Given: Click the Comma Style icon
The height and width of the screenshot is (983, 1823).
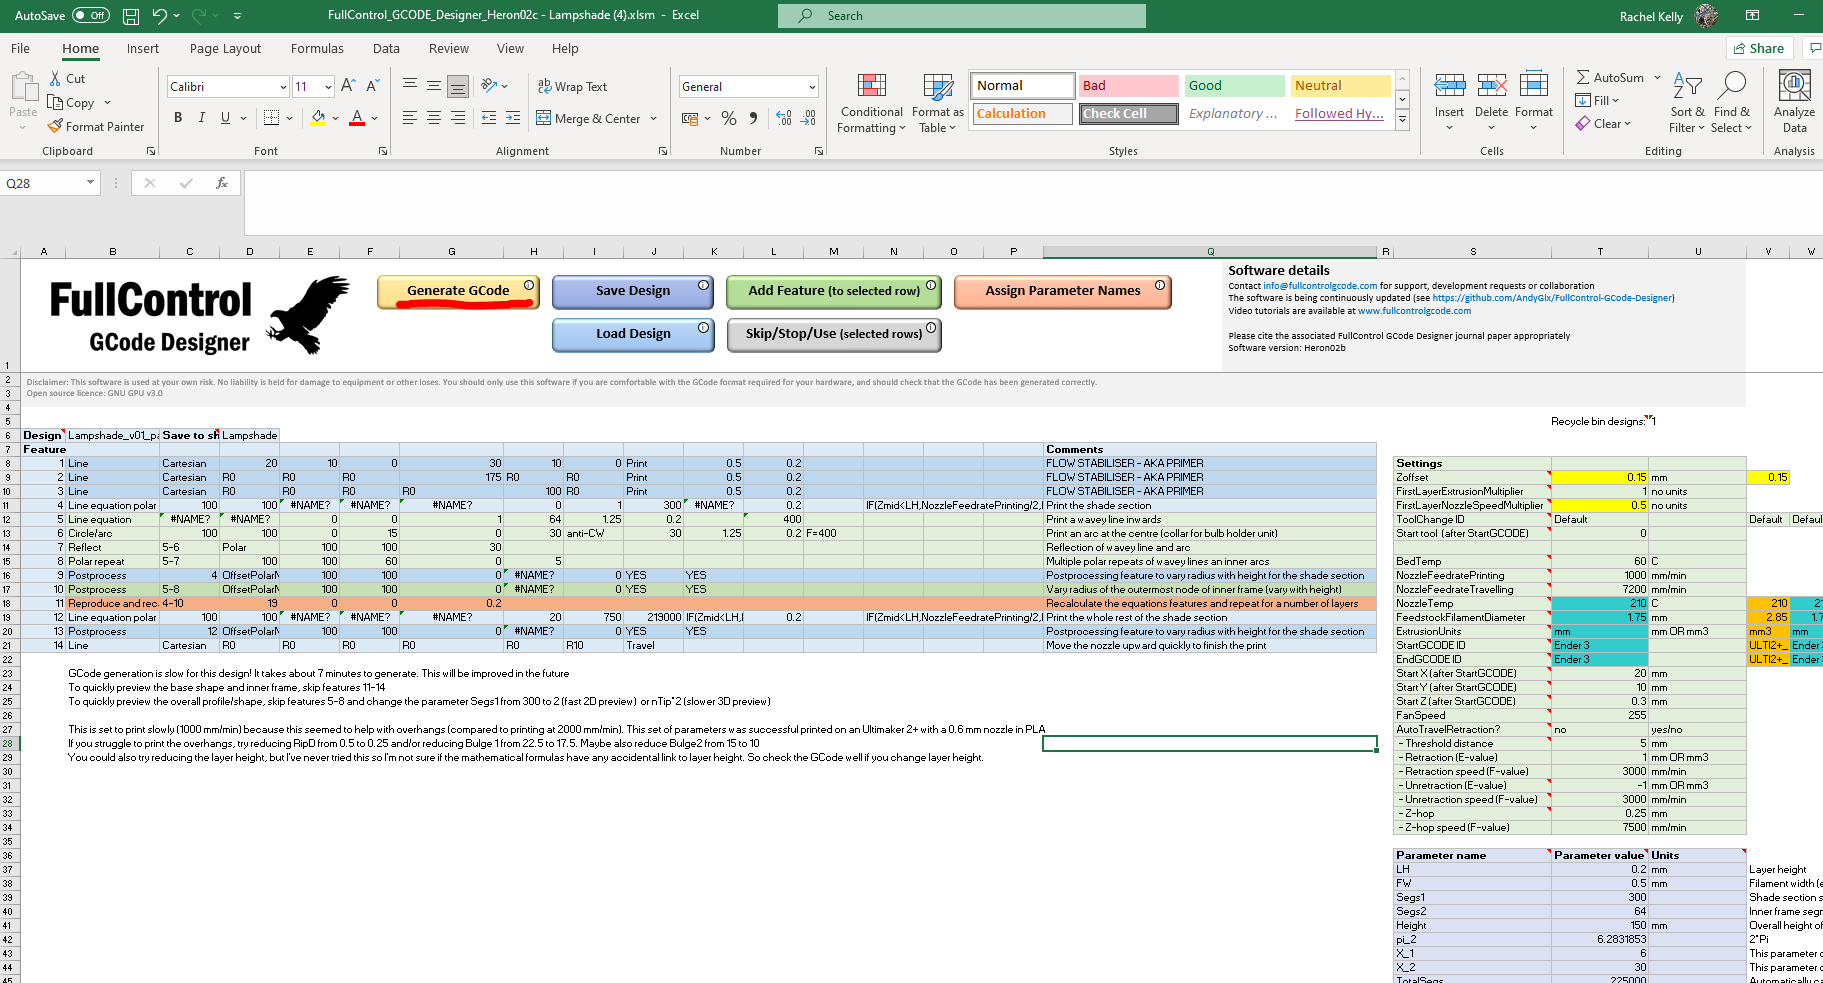Looking at the screenshot, I should pyautogui.click(x=753, y=118).
